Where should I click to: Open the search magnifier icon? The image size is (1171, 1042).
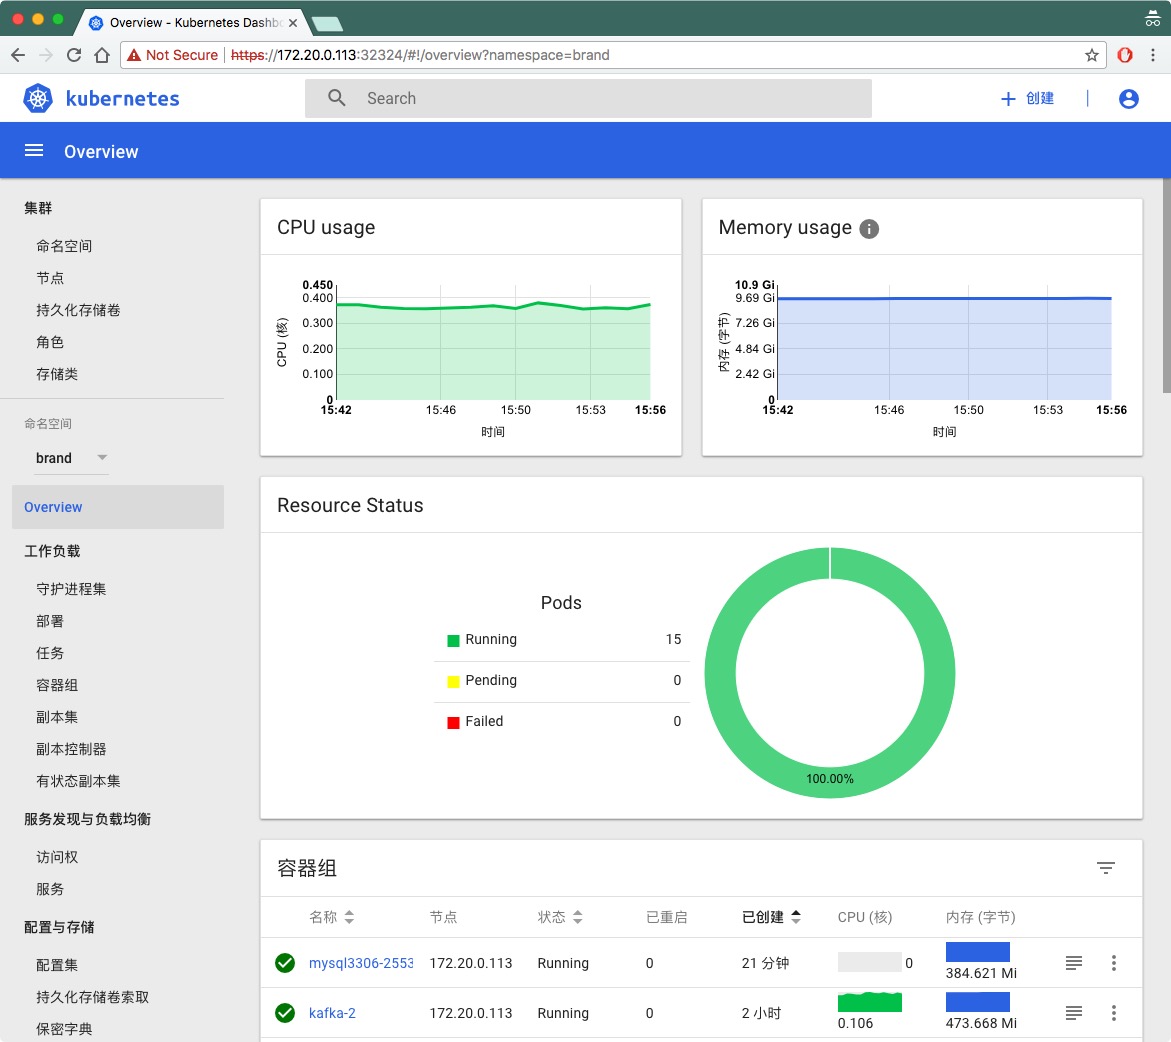[x=335, y=98]
